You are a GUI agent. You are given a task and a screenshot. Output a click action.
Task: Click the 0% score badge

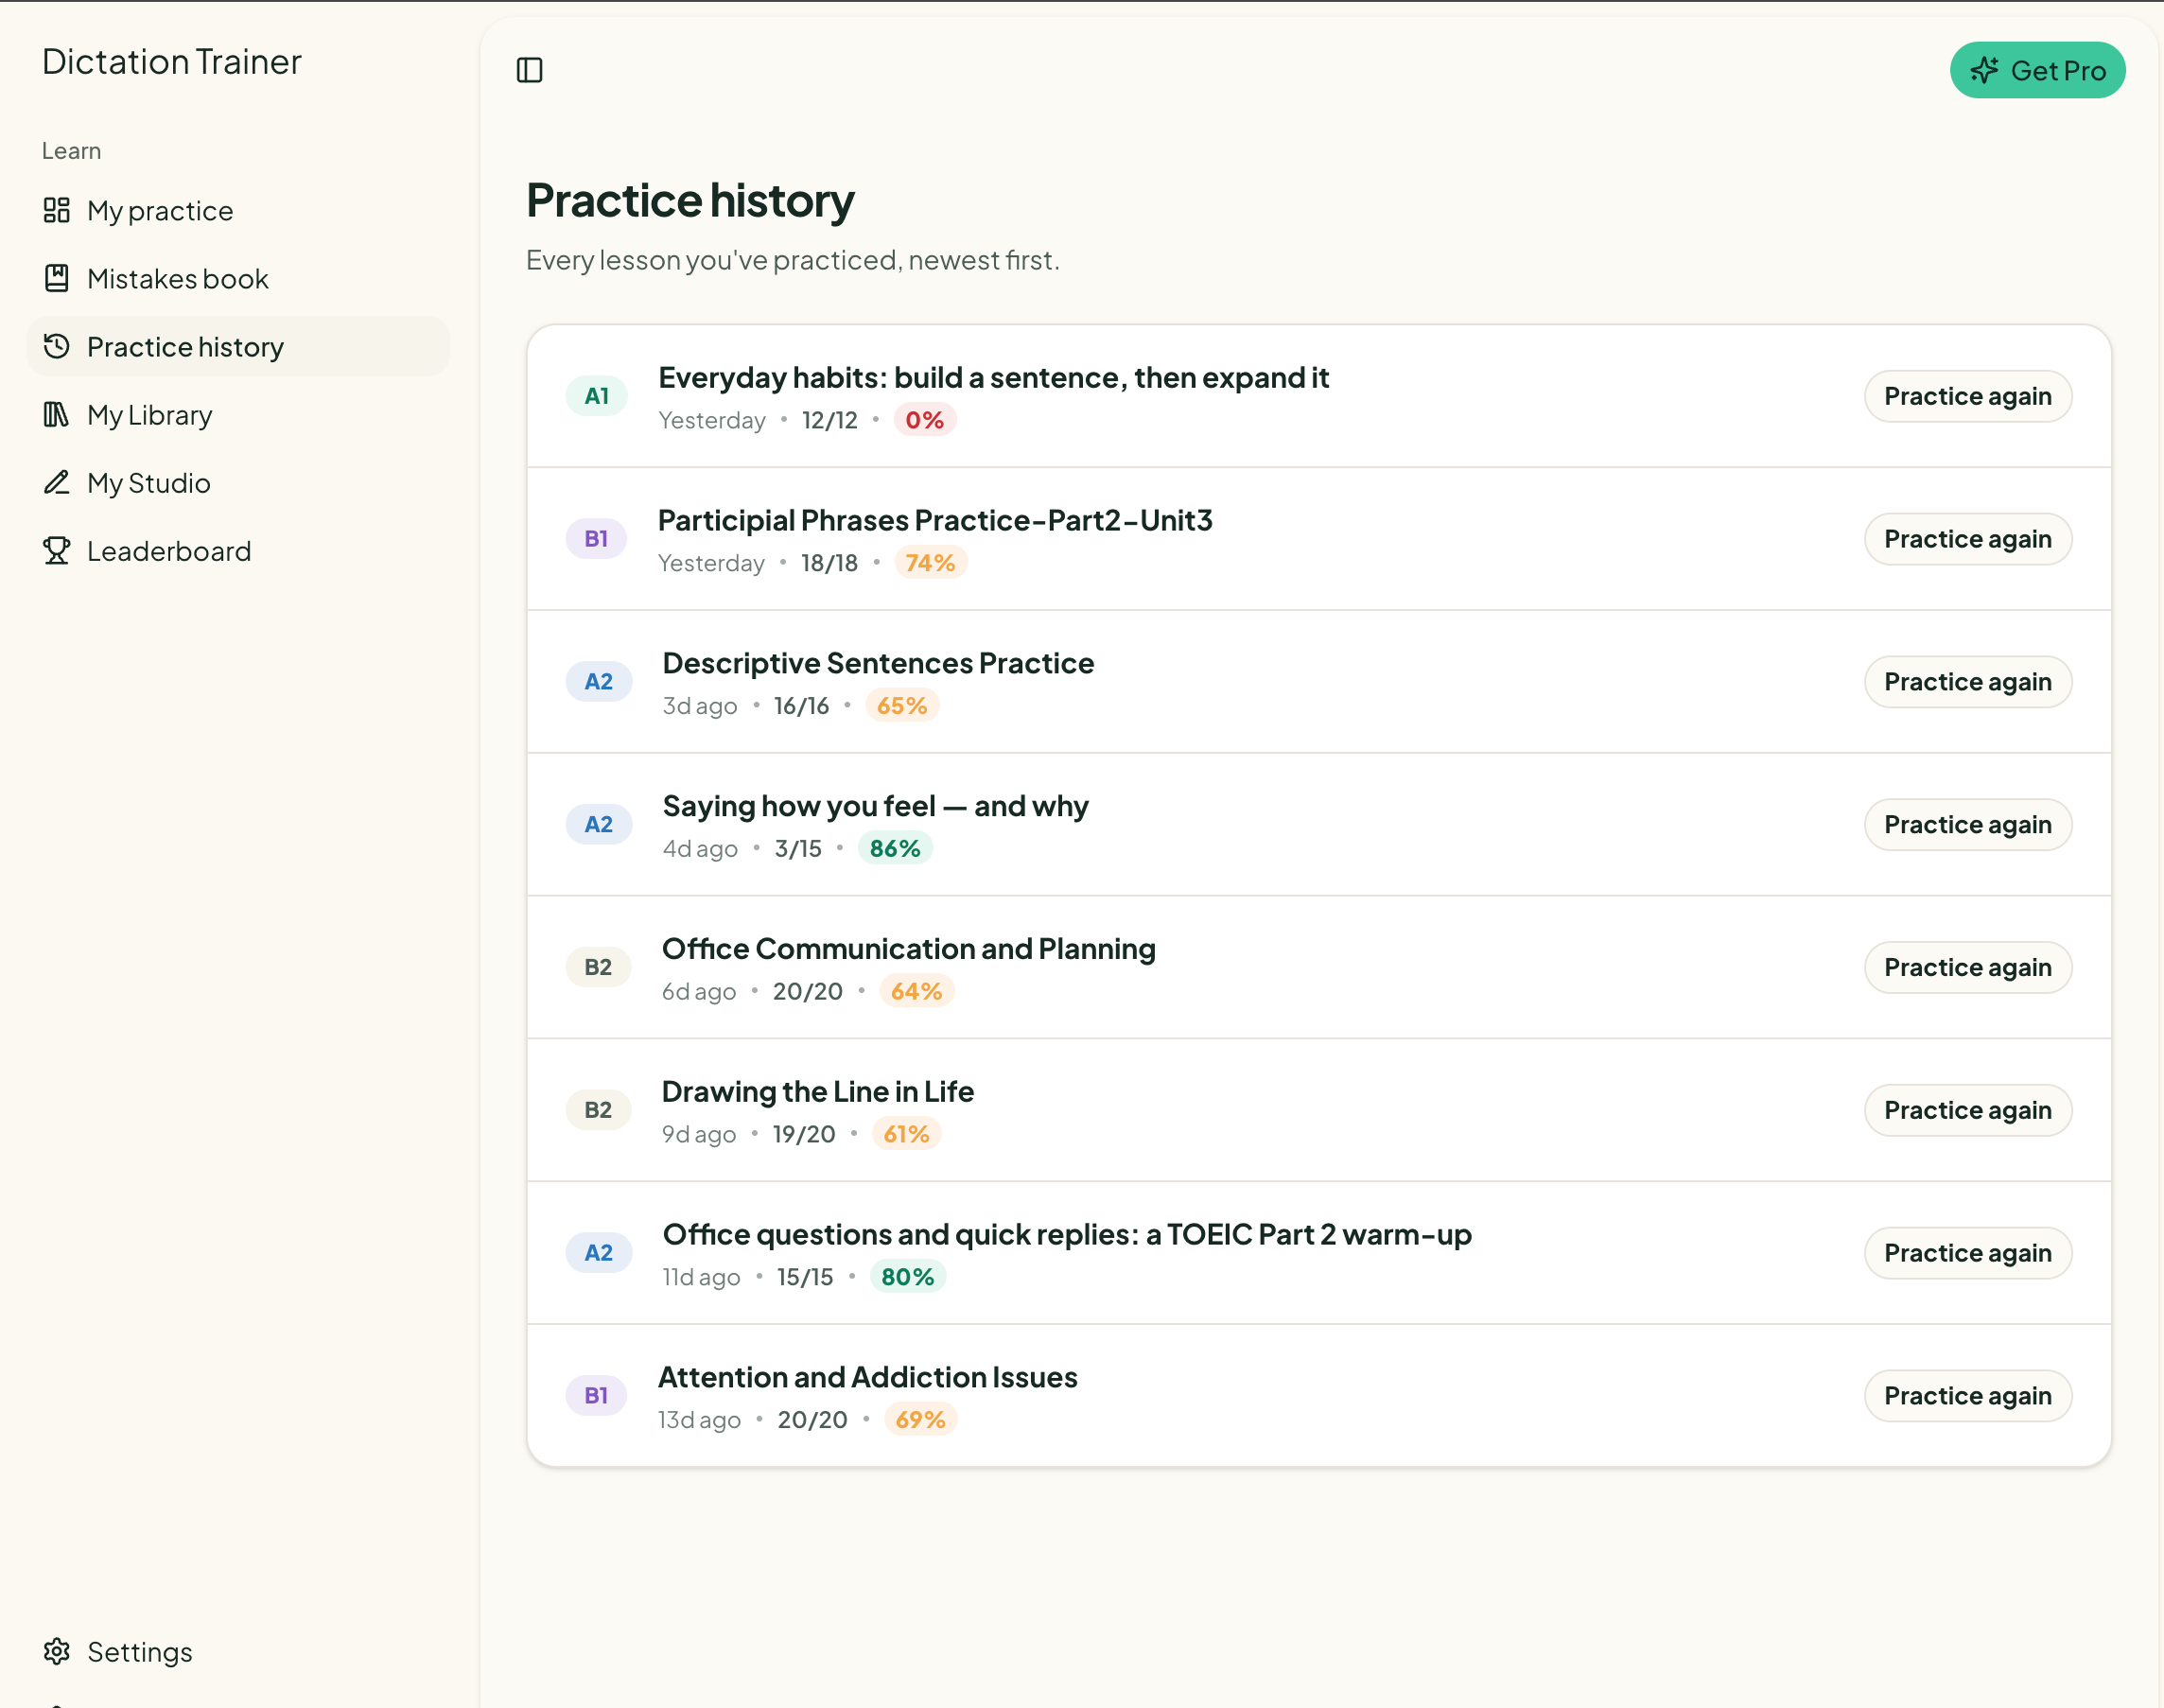(x=925, y=420)
